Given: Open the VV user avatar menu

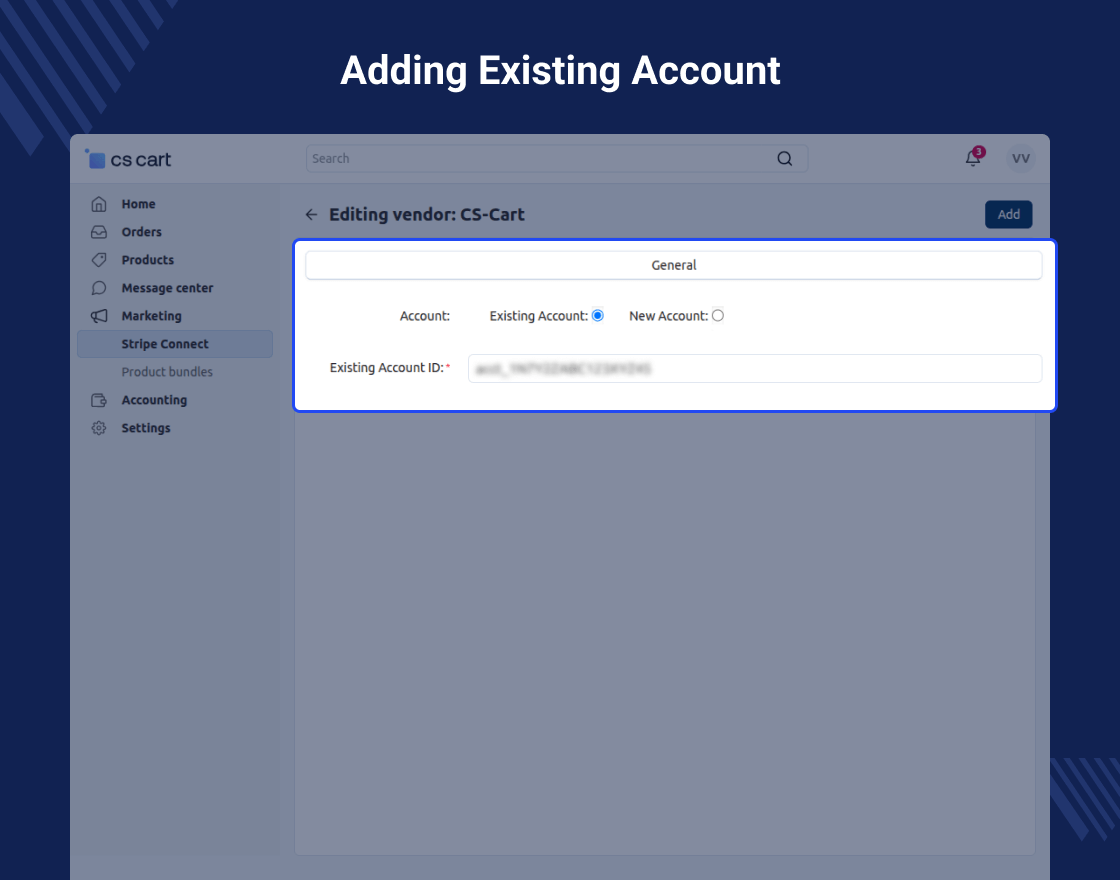Looking at the screenshot, I should (x=1020, y=158).
